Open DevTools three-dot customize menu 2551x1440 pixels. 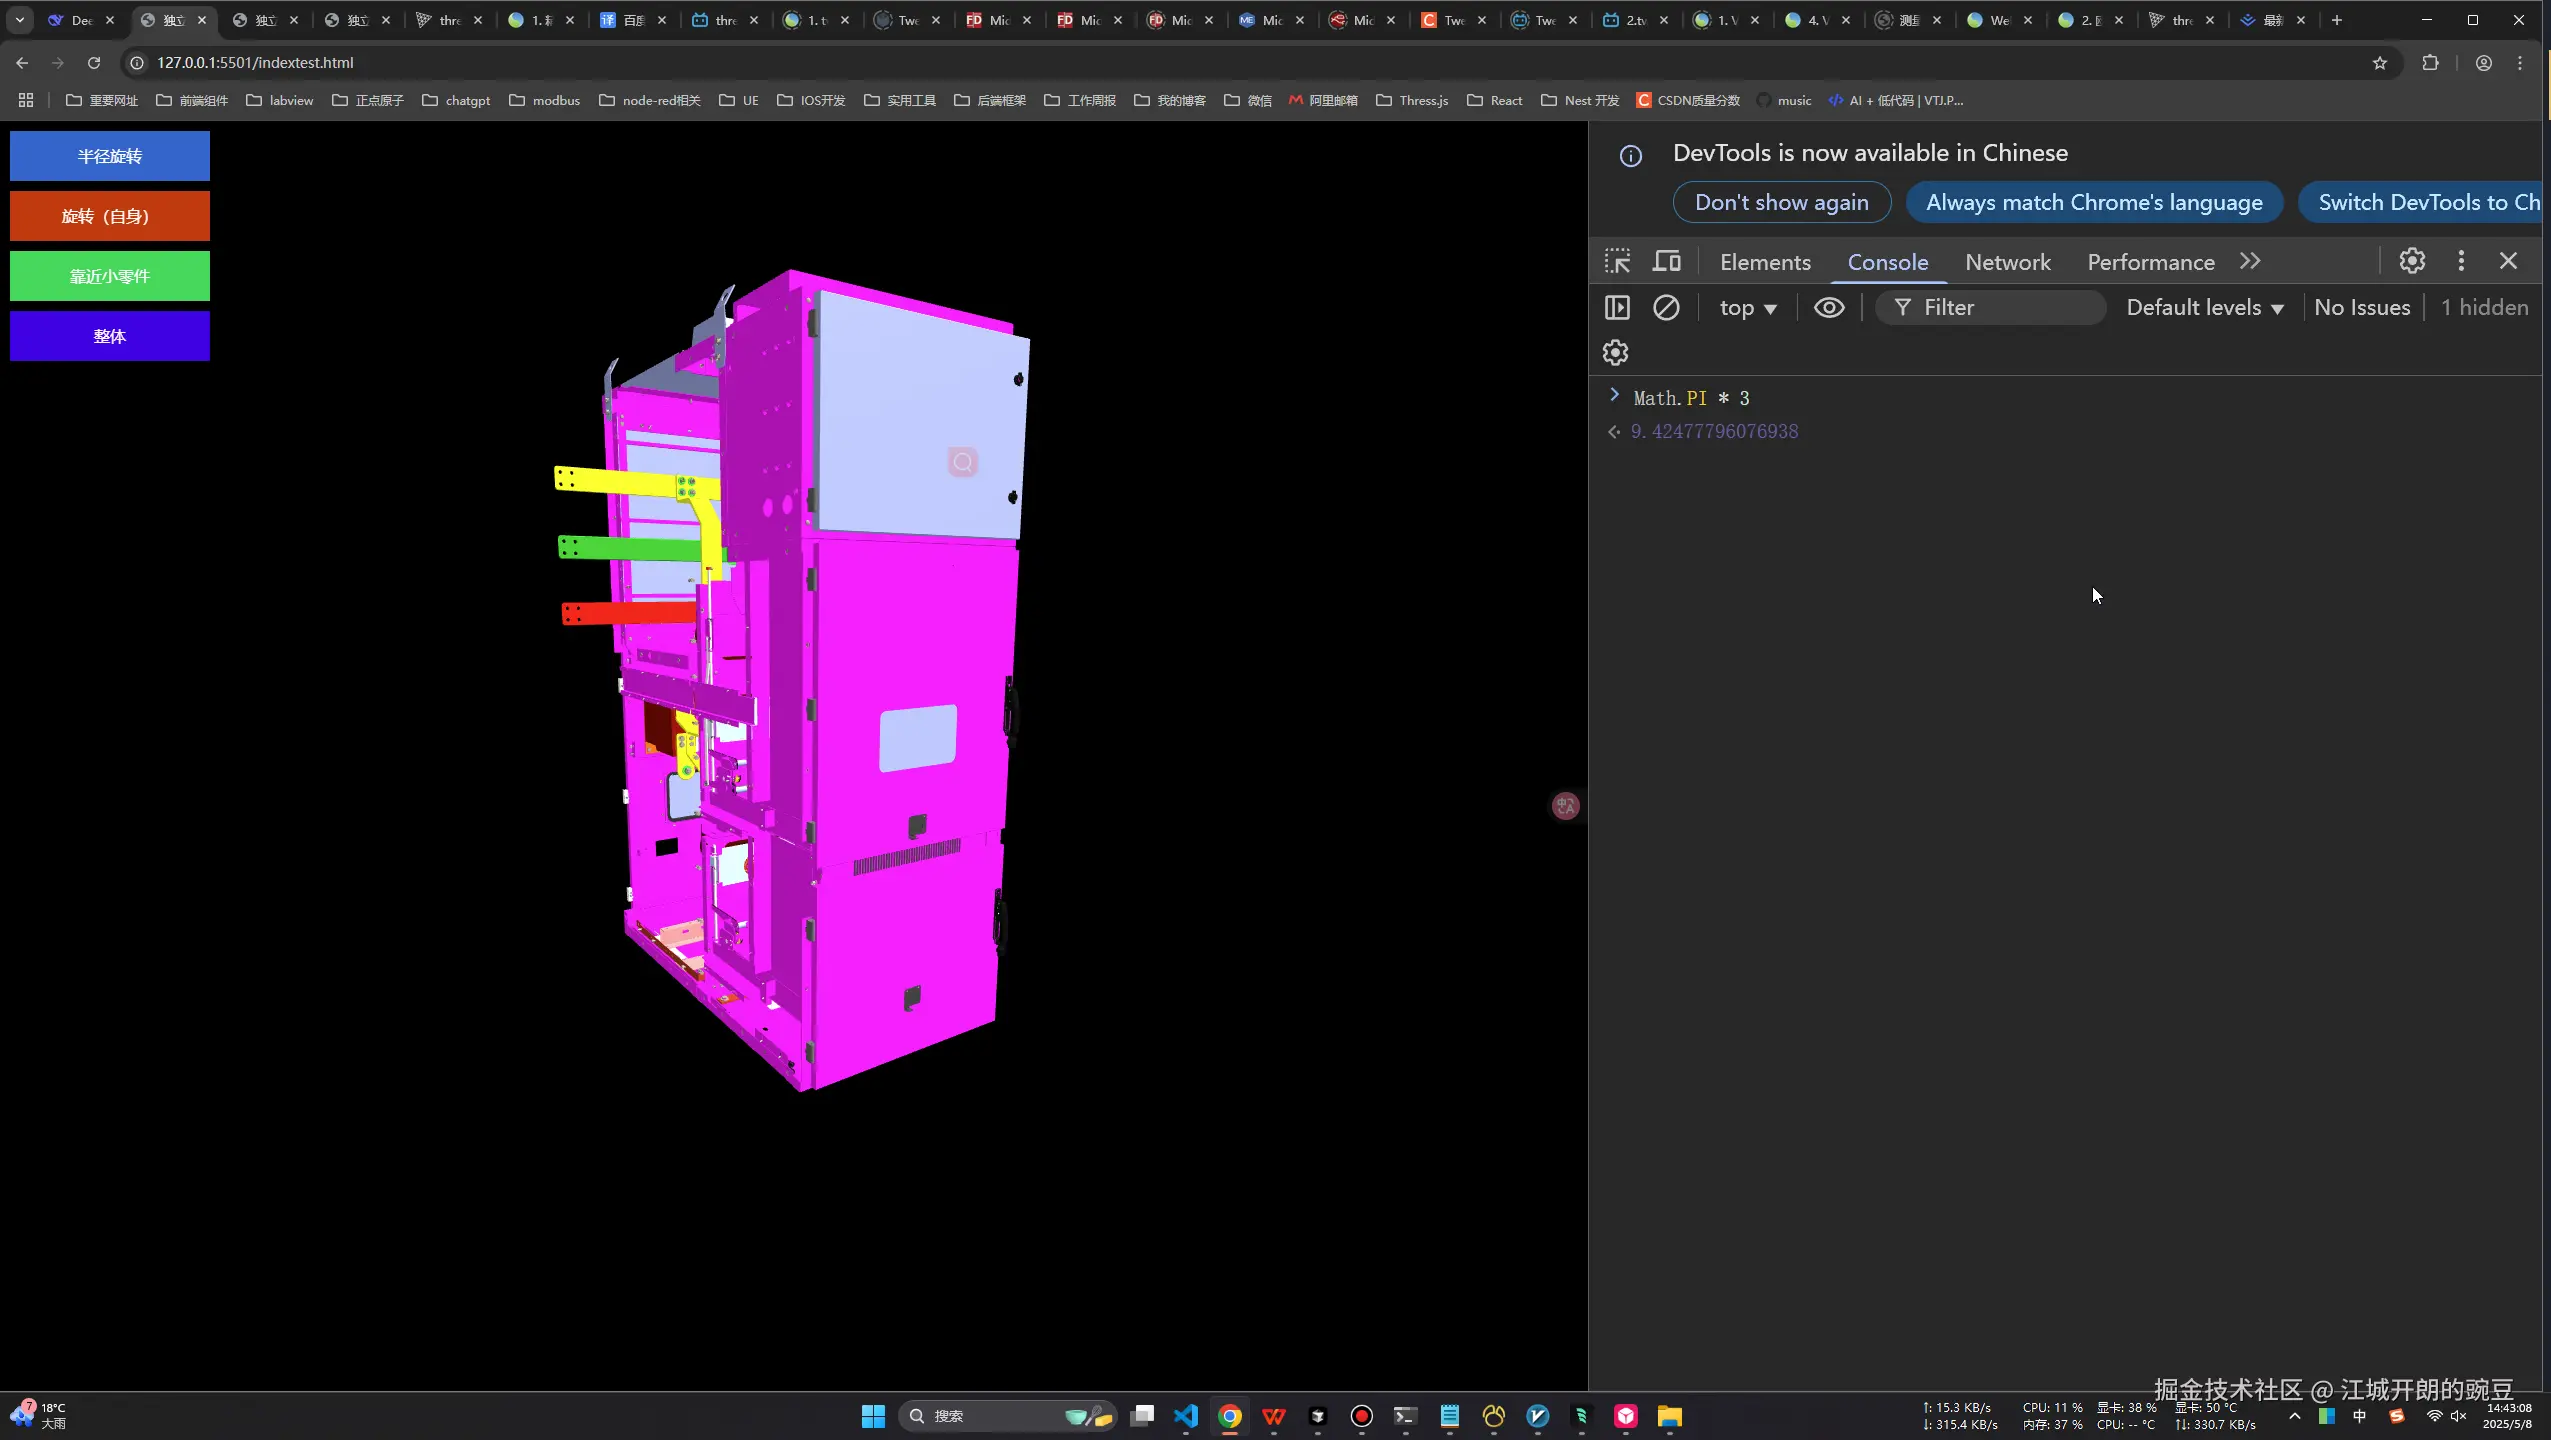tap(2461, 261)
